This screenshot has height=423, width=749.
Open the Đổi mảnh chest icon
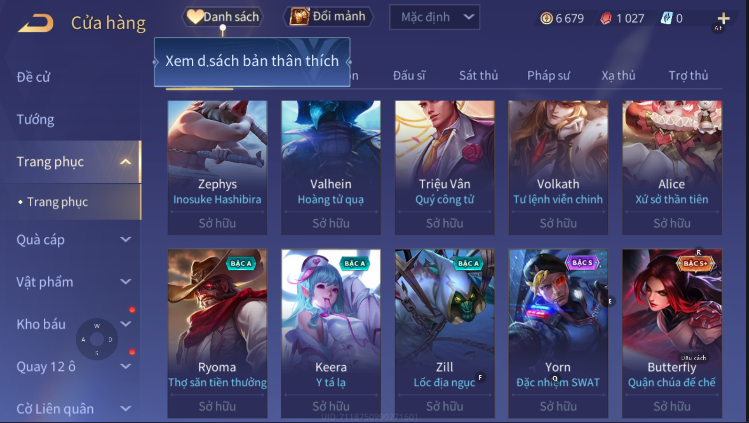tap(300, 17)
